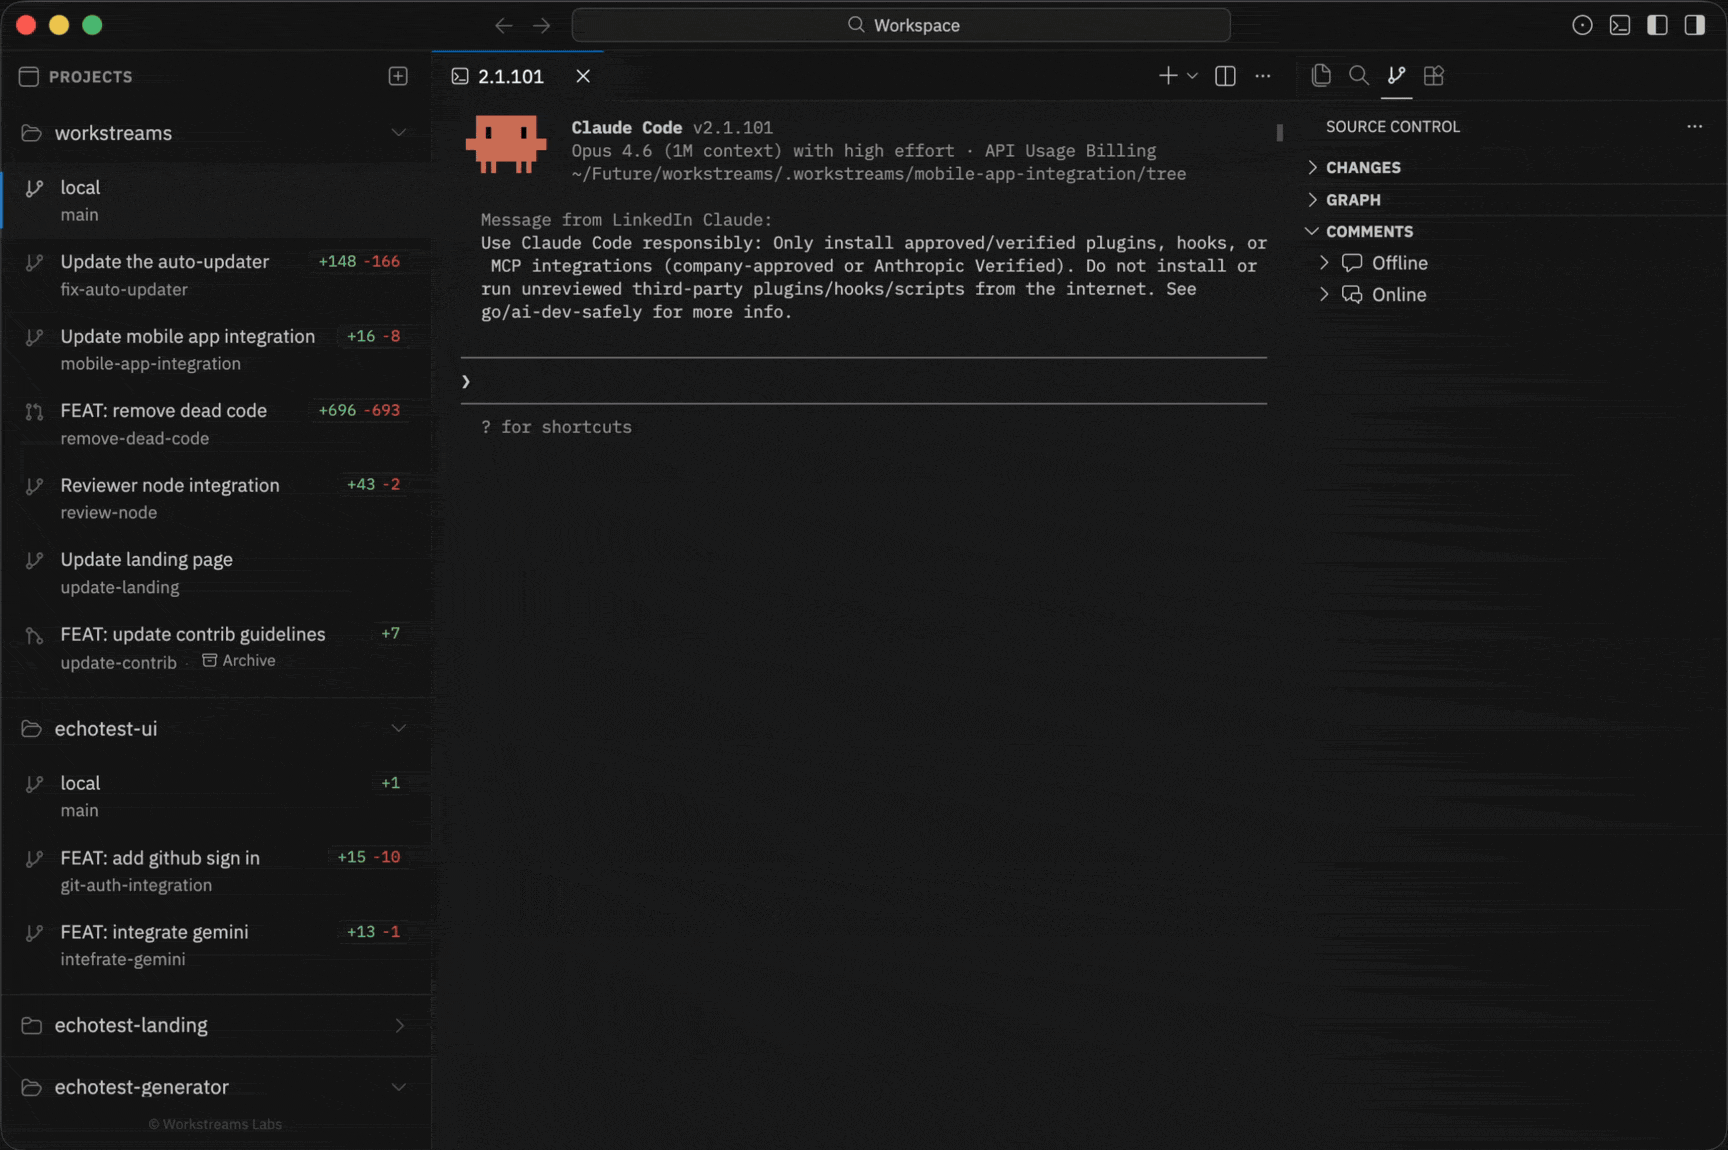Open the editor more-actions menu
The height and width of the screenshot is (1150, 1728).
[x=1262, y=75]
